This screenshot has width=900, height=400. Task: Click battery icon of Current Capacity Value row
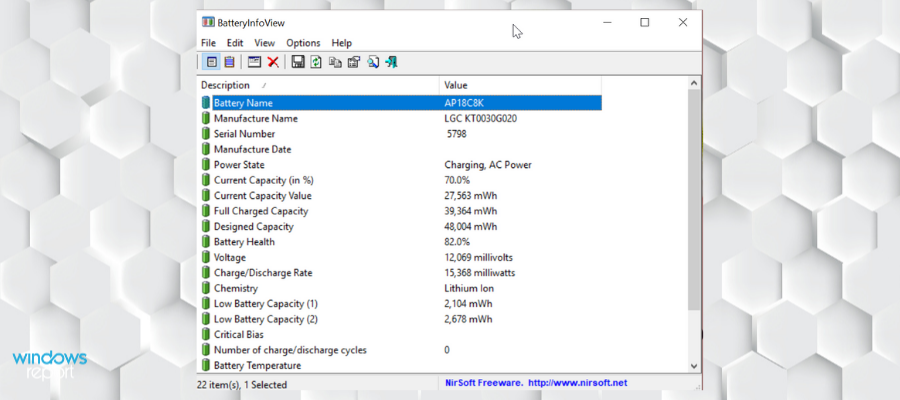coord(206,196)
